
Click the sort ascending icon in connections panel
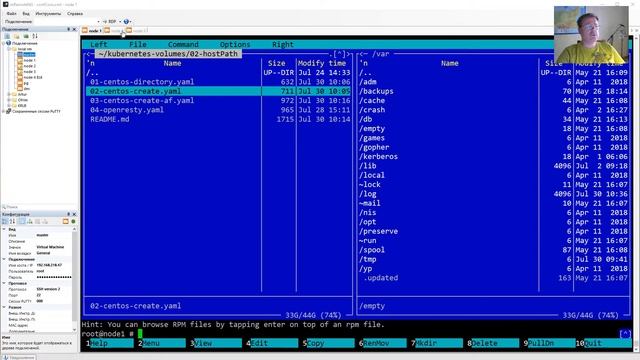point(35,36)
